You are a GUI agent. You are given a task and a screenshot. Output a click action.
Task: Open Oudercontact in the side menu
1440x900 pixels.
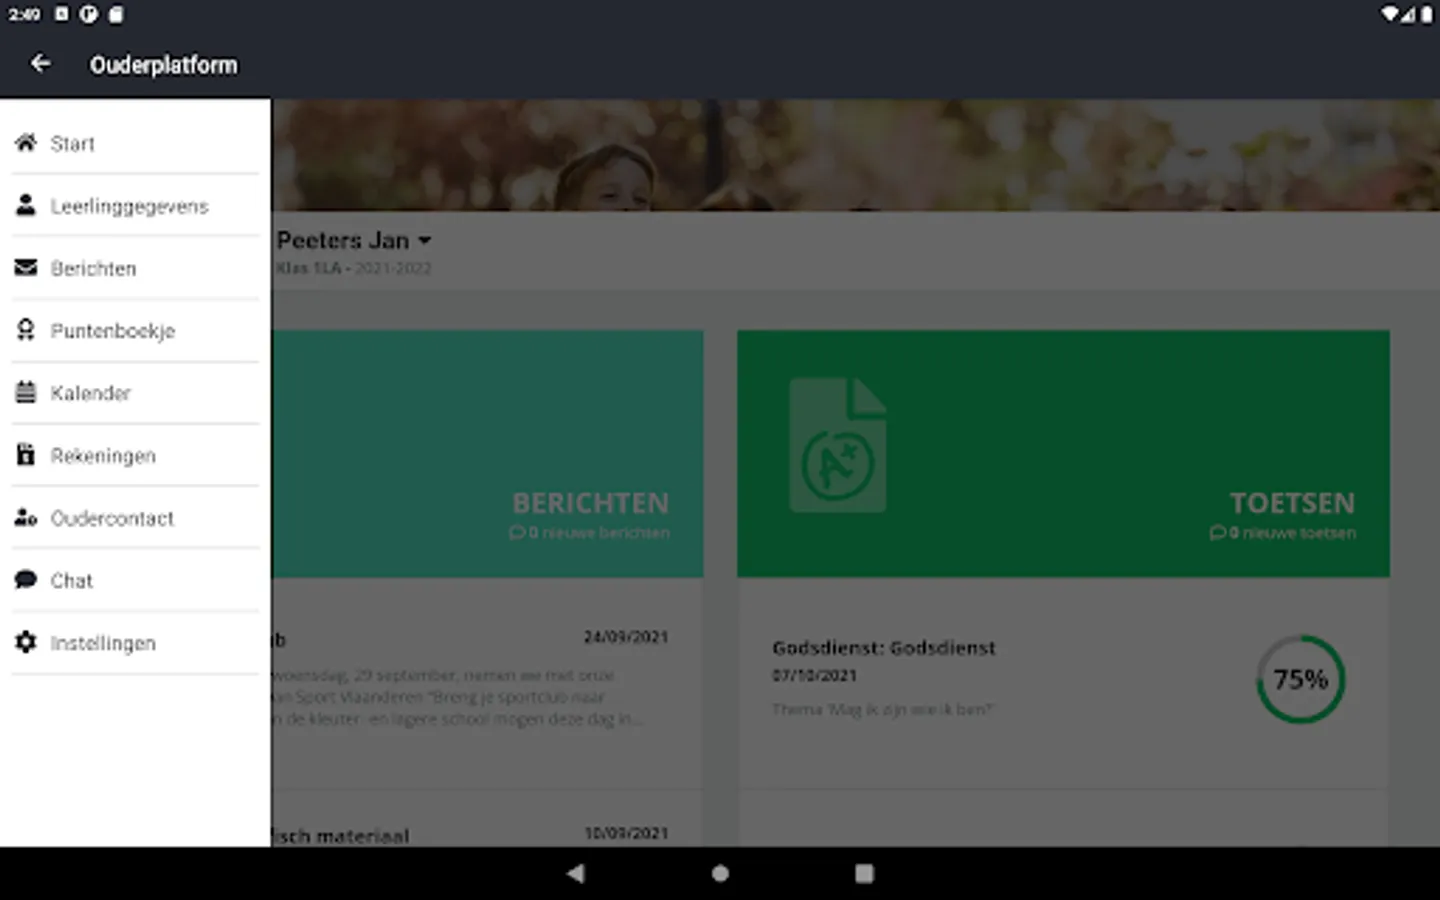pos(135,518)
